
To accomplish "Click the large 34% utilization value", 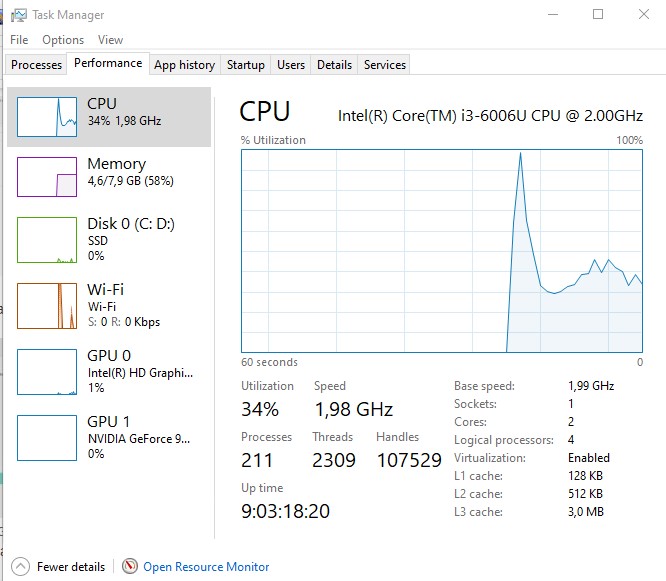I will tap(260, 409).
